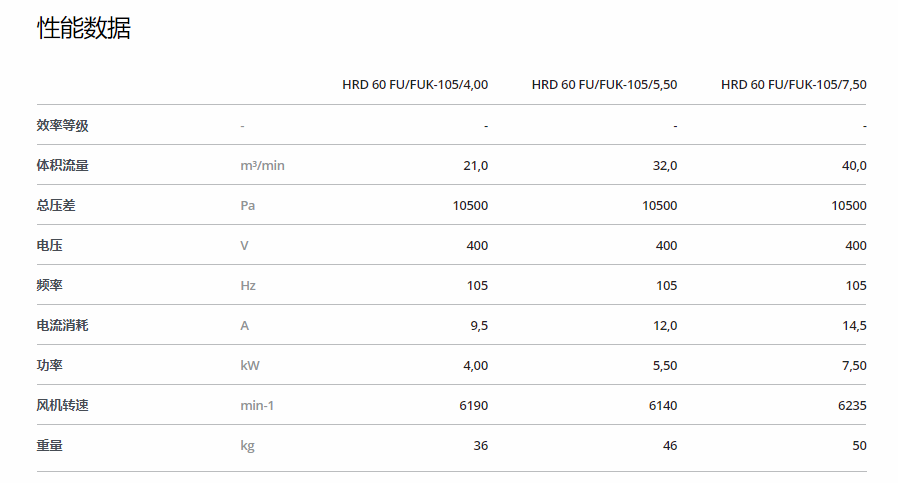Click the 效率等级 row label
The image size is (898, 483).
coord(62,125)
